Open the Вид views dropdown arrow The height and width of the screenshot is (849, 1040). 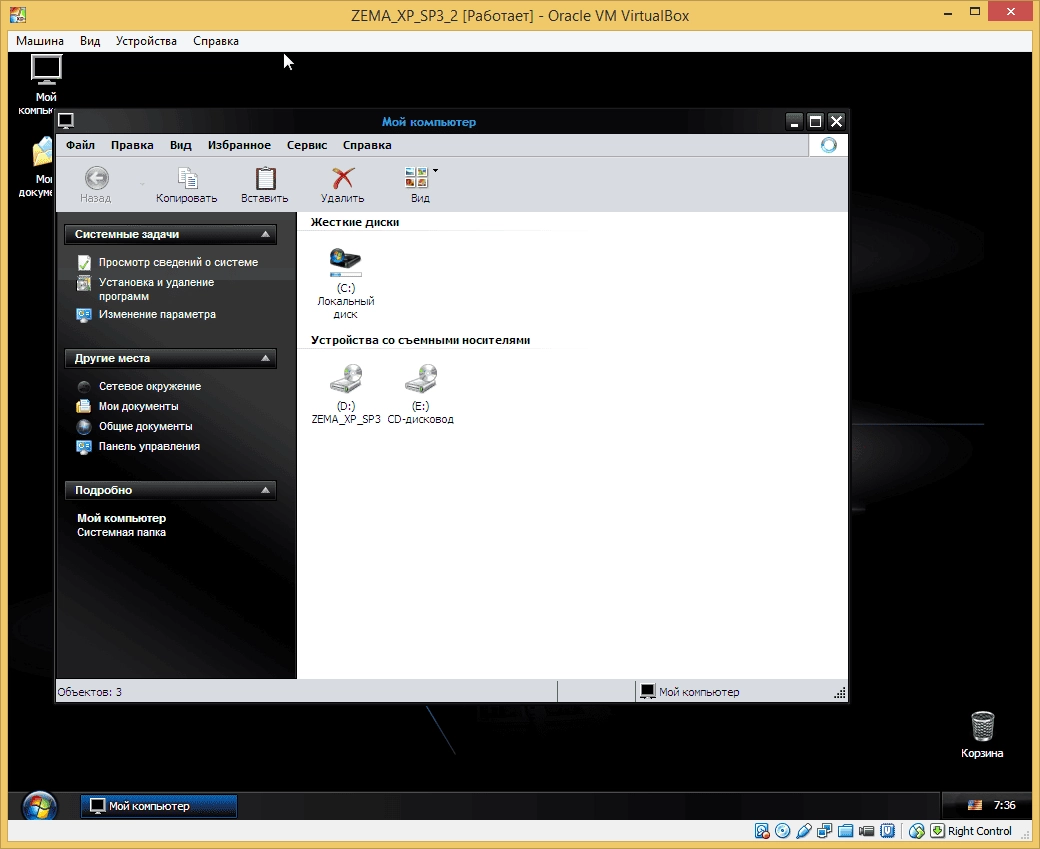point(435,171)
